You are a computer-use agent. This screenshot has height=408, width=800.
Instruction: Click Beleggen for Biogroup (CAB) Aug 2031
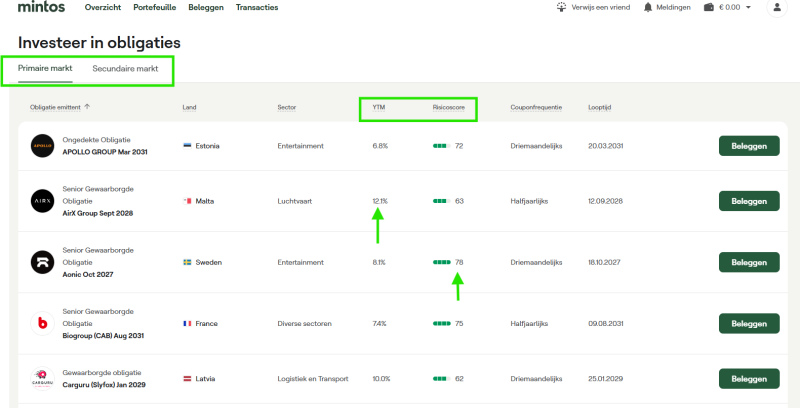[x=749, y=323]
